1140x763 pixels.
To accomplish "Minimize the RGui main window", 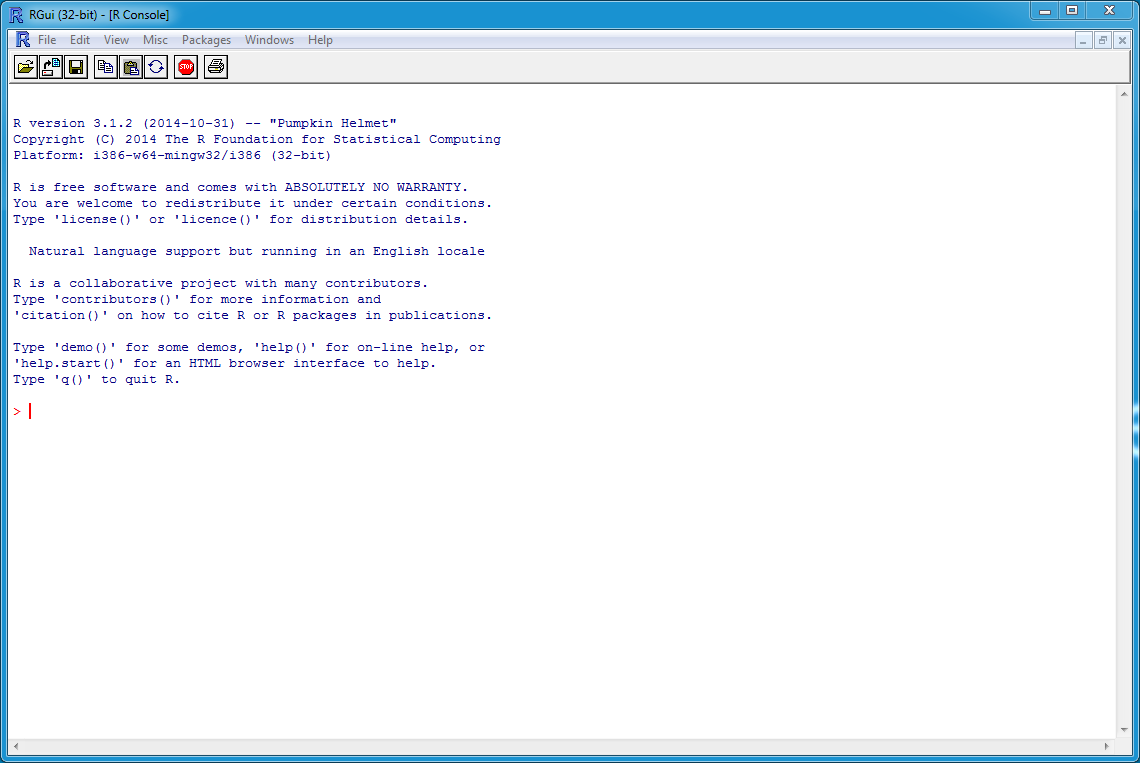I will [1045, 10].
